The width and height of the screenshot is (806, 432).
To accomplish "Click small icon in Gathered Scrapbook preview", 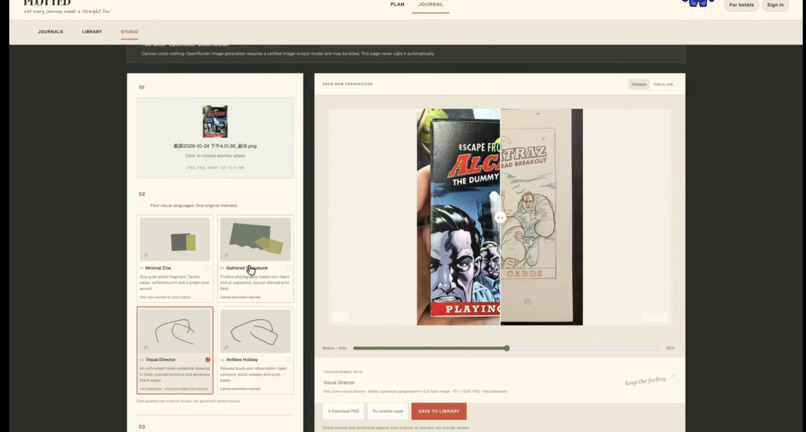I will click(x=227, y=255).
